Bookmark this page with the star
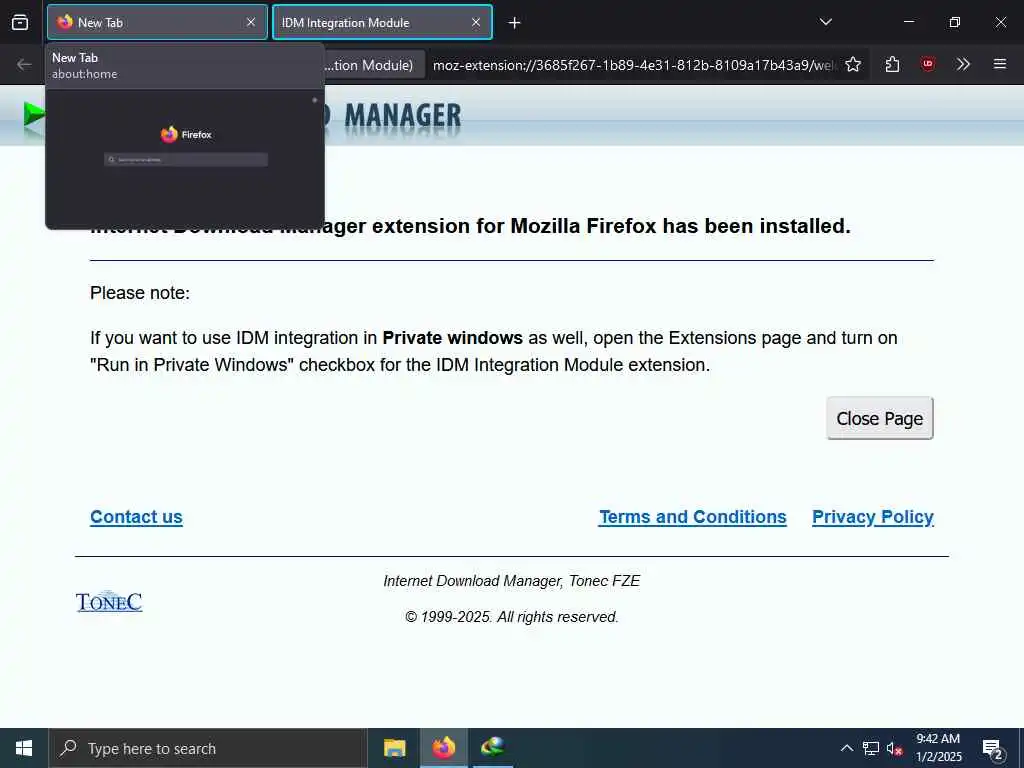The height and width of the screenshot is (768, 1024). (x=853, y=64)
